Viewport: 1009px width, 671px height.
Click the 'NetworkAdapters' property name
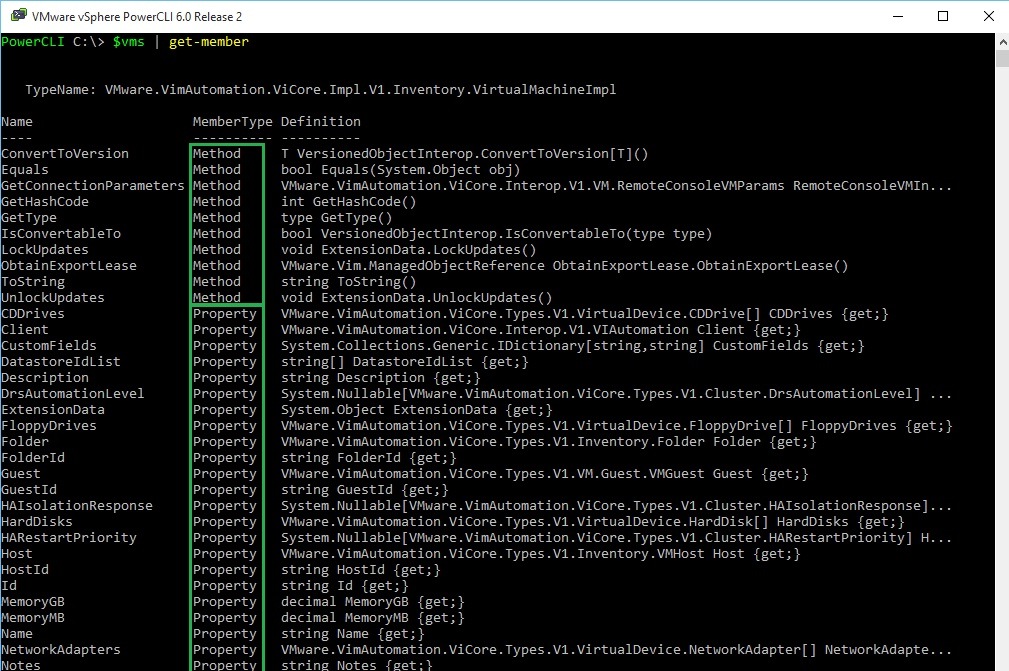point(61,650)
